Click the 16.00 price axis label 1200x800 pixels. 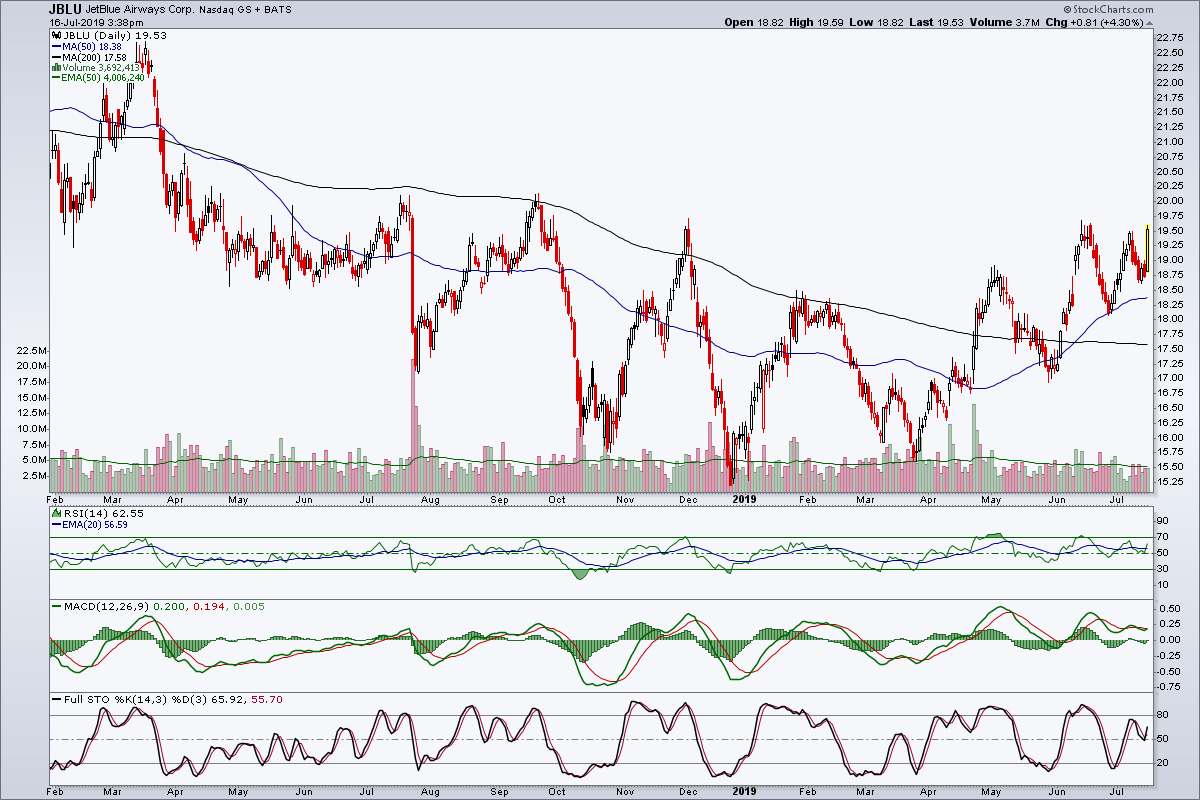click(x=1168, y=437)
